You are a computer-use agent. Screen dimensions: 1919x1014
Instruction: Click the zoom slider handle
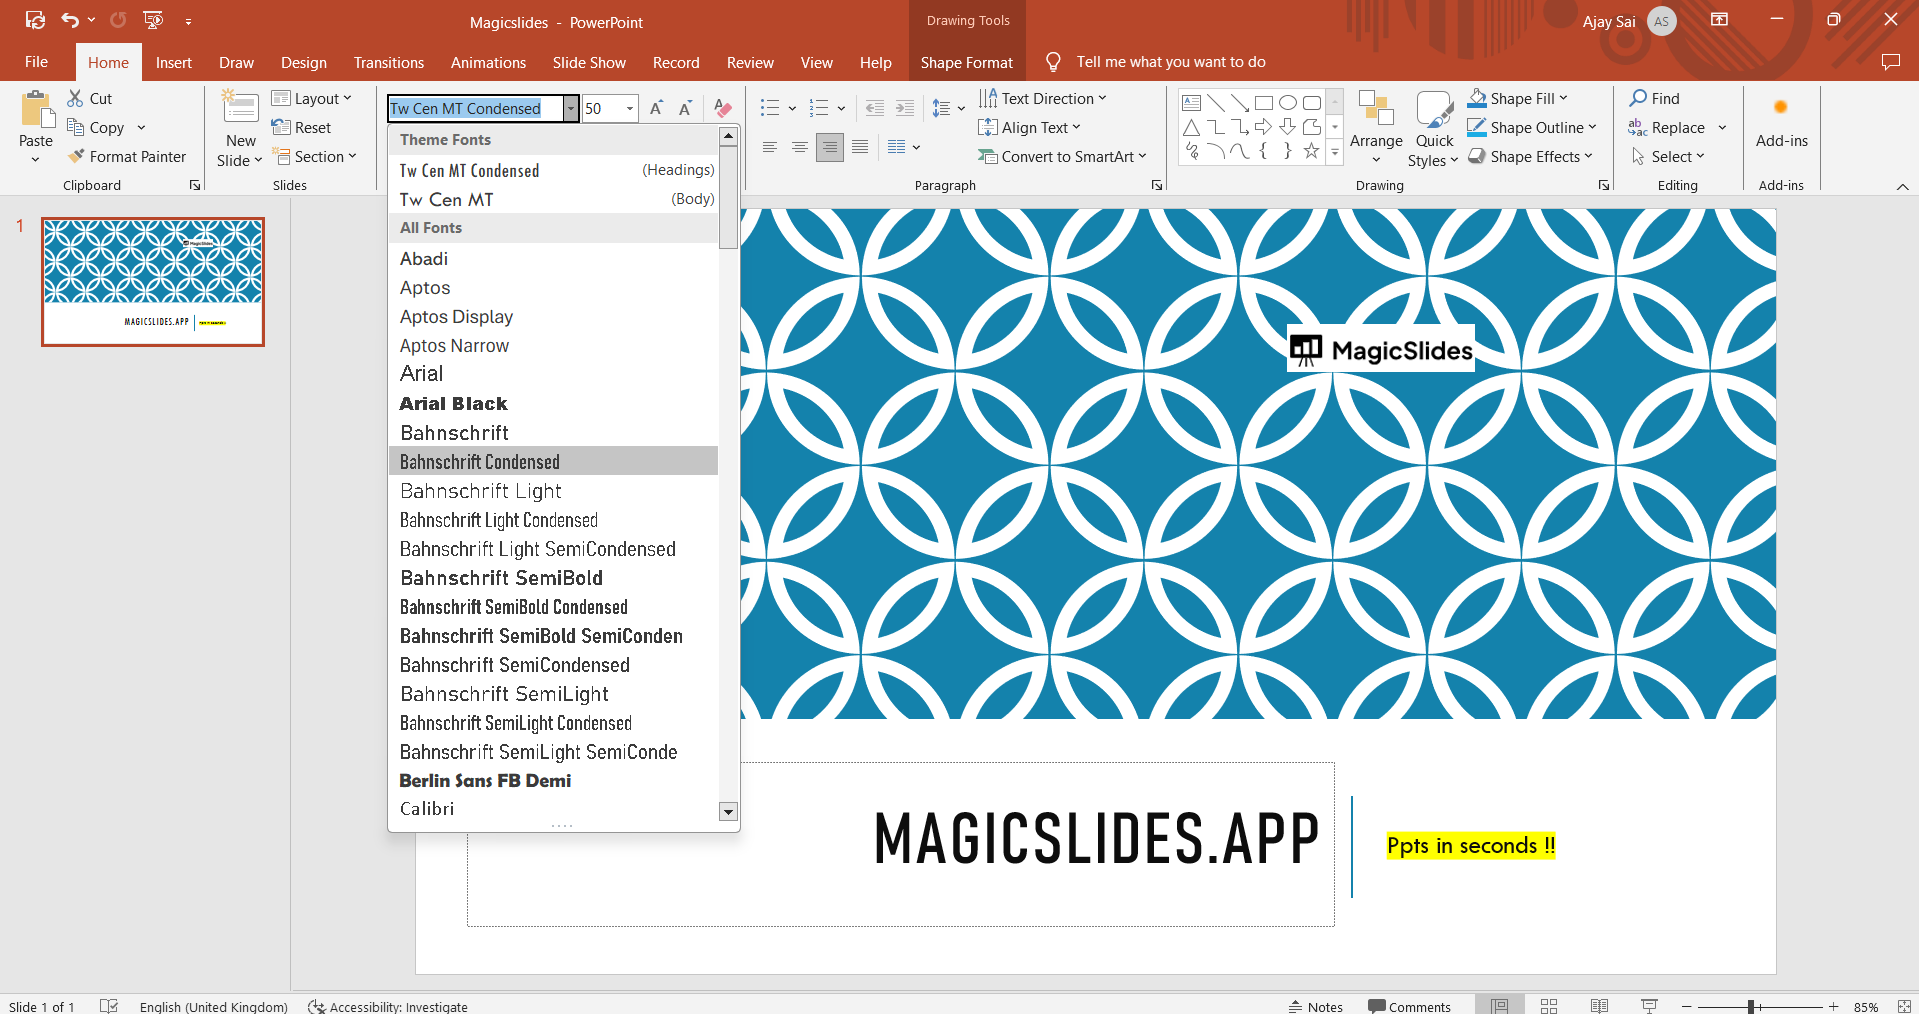pyautogui.click(x=1751, y=1006)
